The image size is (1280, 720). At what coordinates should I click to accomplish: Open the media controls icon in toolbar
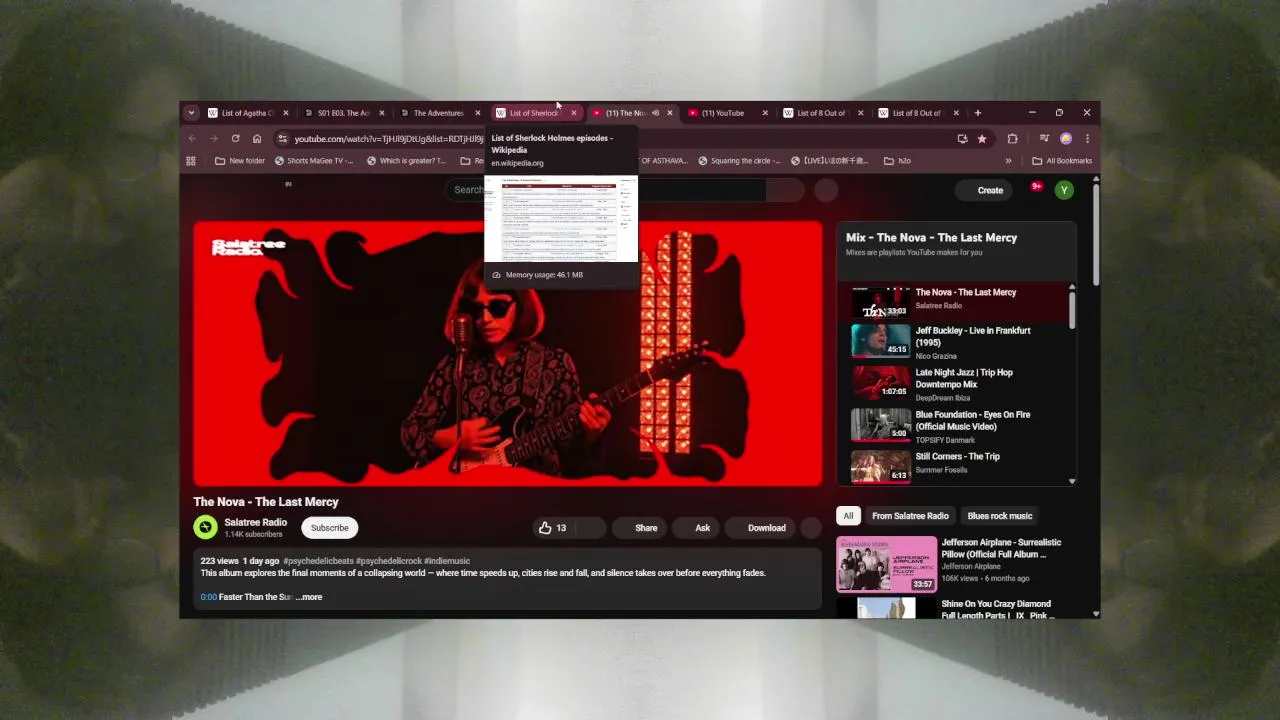pos(1044,139)
